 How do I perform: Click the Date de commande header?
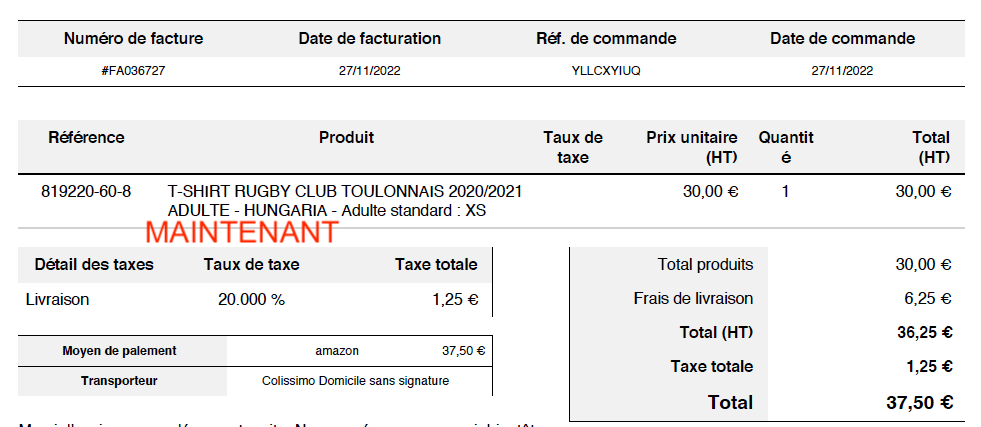842,39
